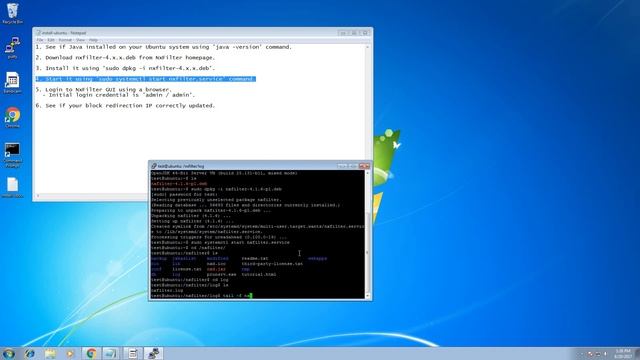
Task: Launch Windows Media Player from taskbar
Action: click(x=70, y=353)
